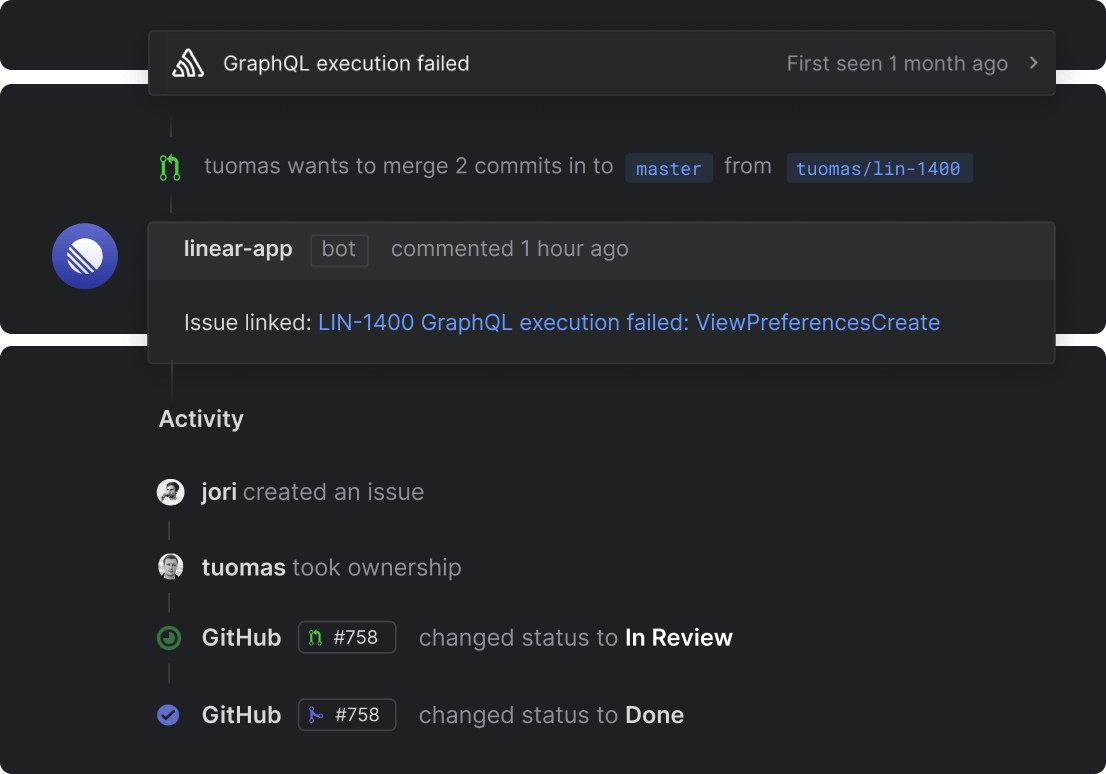
Task: Open merged #758 badge in Done row
Action: point(347,715)
